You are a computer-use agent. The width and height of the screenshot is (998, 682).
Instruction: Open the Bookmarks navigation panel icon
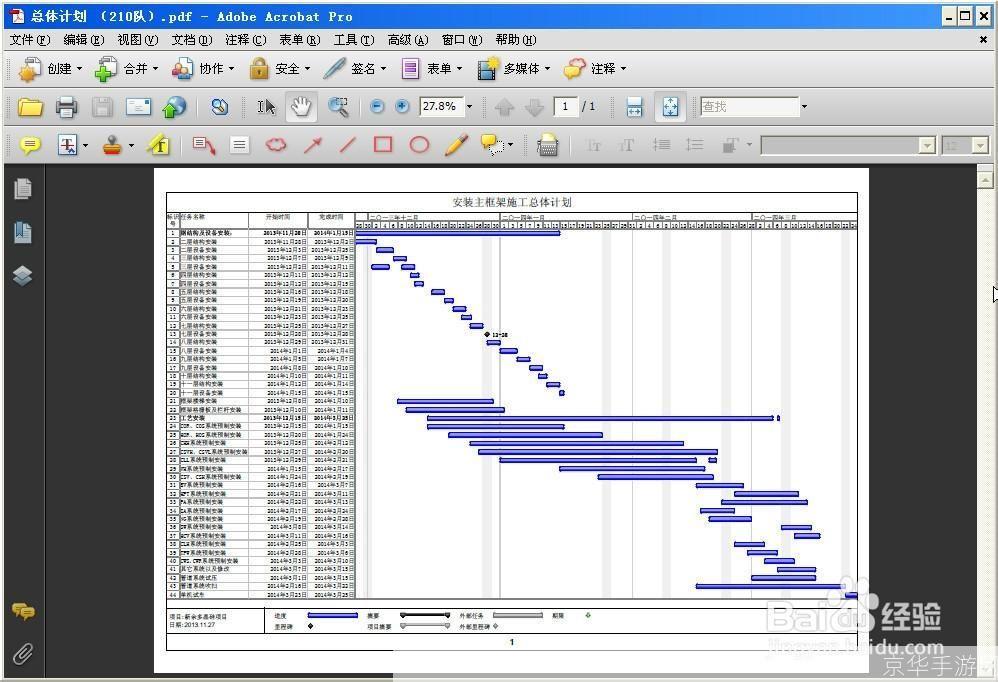[x=23, y=232]
